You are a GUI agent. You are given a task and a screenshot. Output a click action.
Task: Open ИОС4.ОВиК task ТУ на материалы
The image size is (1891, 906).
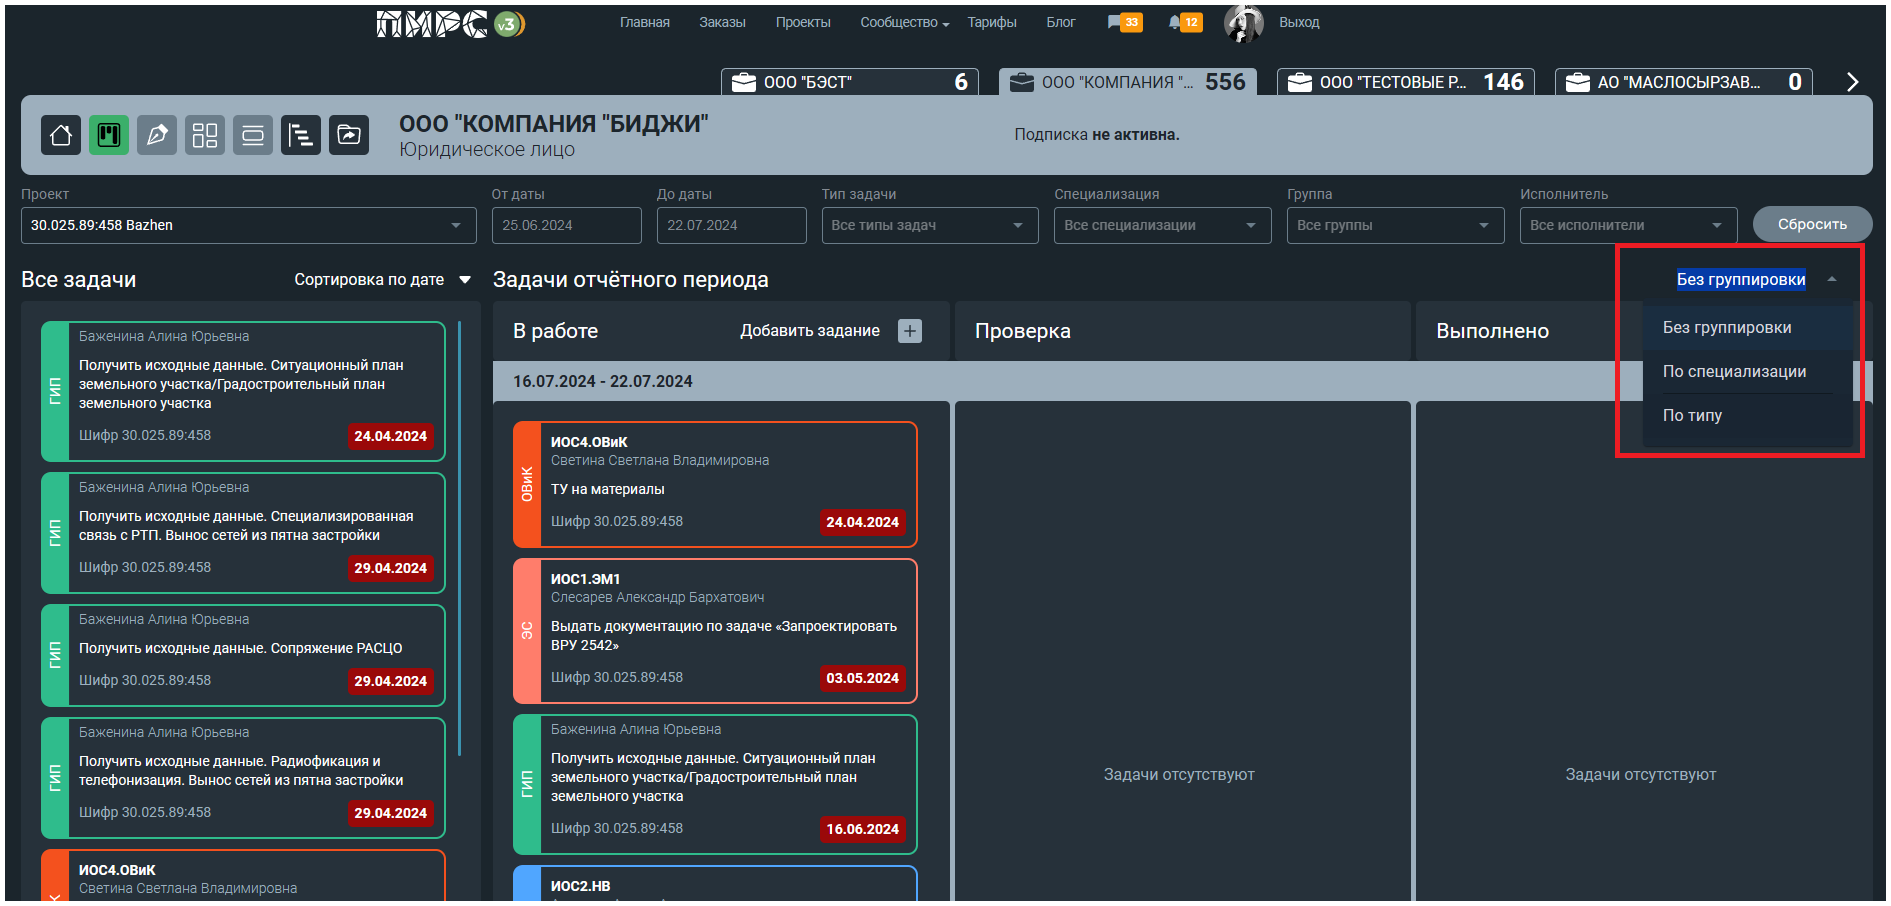(x=715, y=485)
